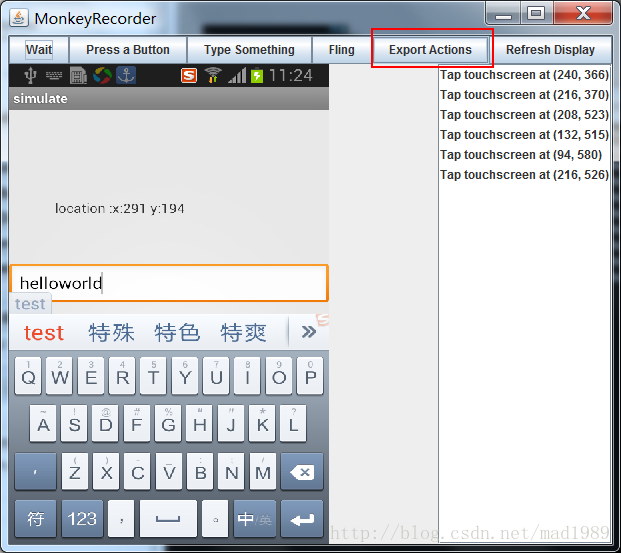Tap the P key
The width and height of the screenshot is (621, 553).
tap(310, 376)
